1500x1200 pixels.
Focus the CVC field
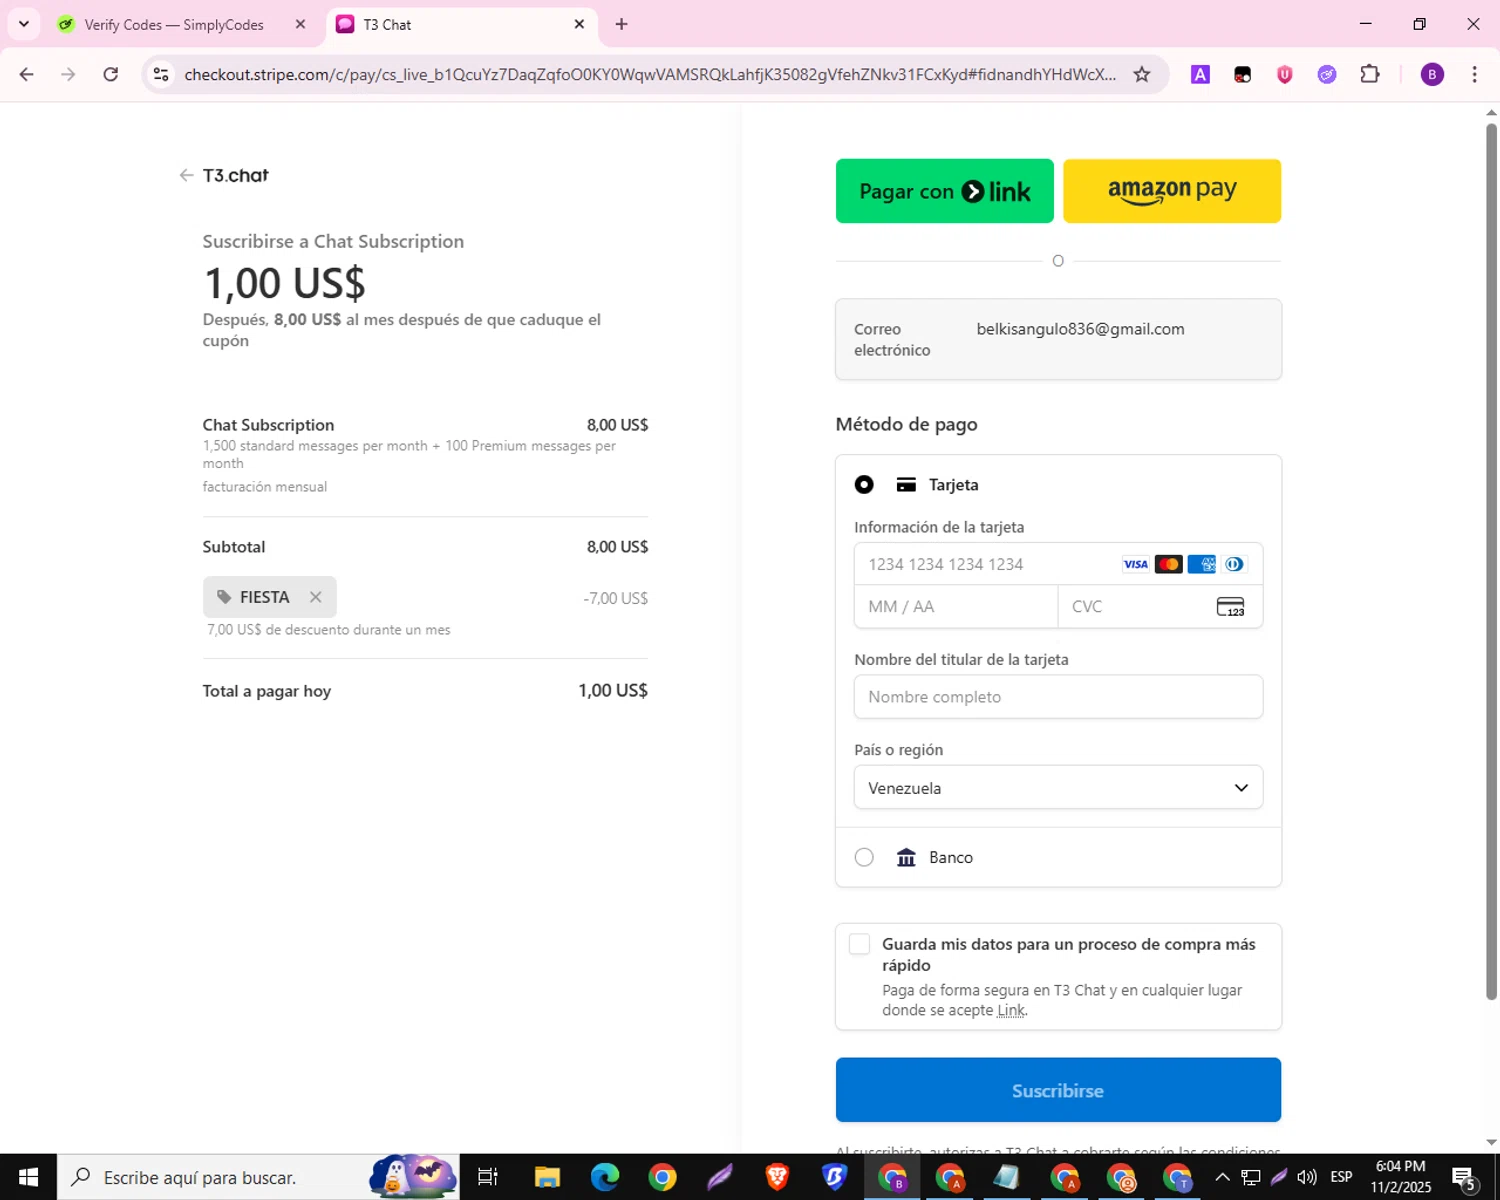click(x=1160, y=606)
